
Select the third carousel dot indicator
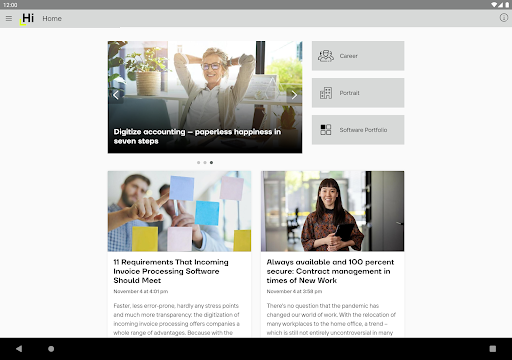[211, 163]
